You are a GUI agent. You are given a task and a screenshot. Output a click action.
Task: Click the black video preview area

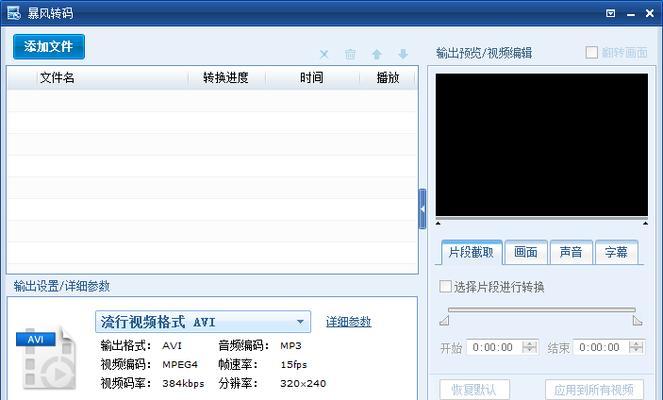coord(542,145)
